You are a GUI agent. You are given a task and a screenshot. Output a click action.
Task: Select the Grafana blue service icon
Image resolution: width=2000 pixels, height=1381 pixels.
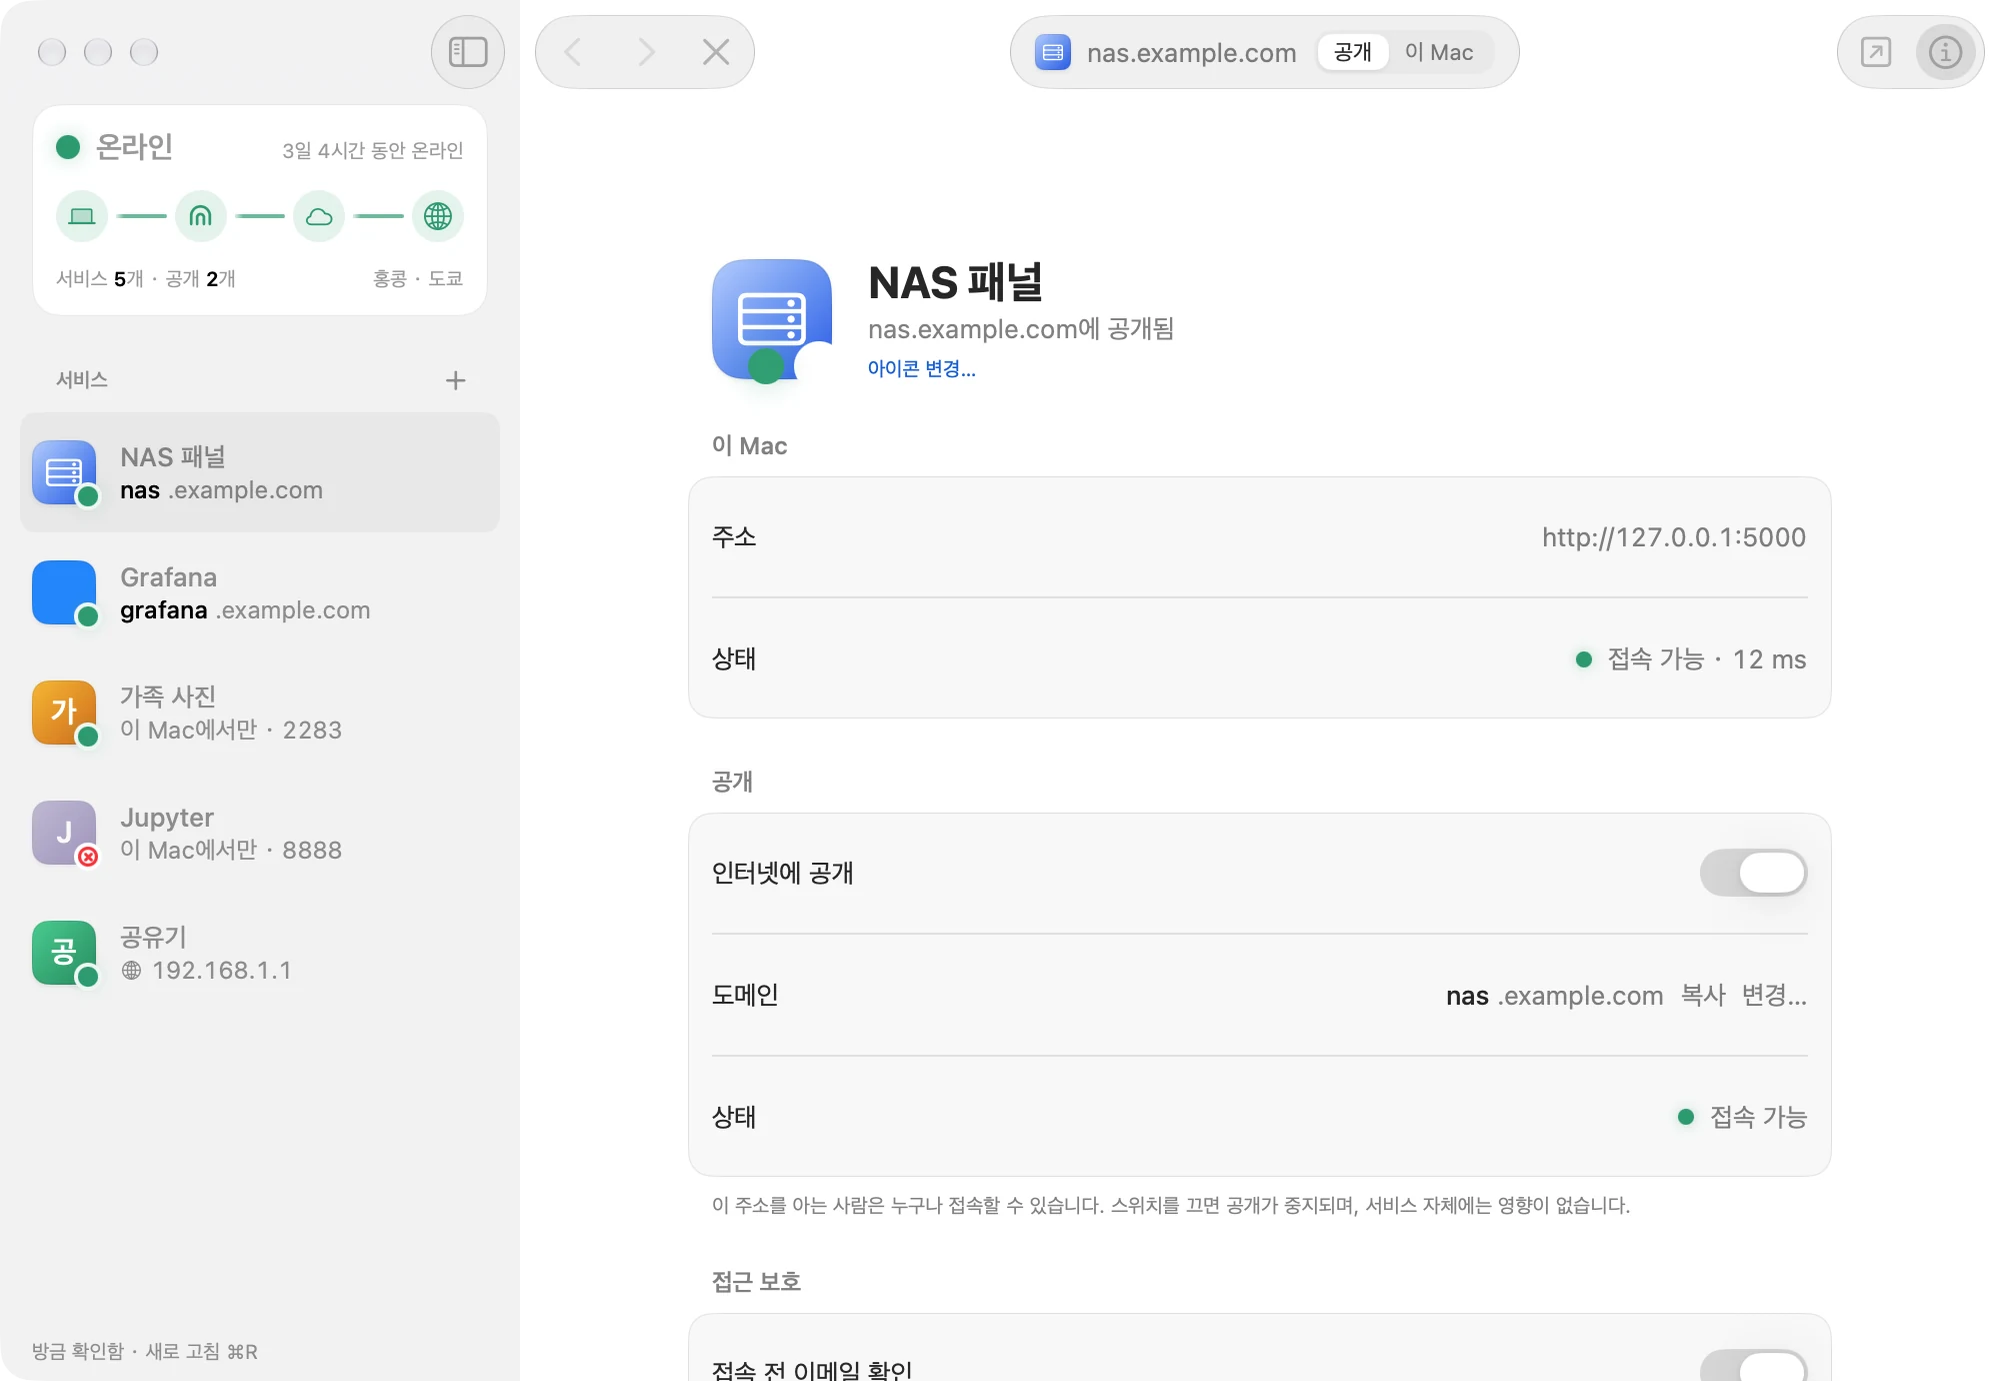(64, 593)
